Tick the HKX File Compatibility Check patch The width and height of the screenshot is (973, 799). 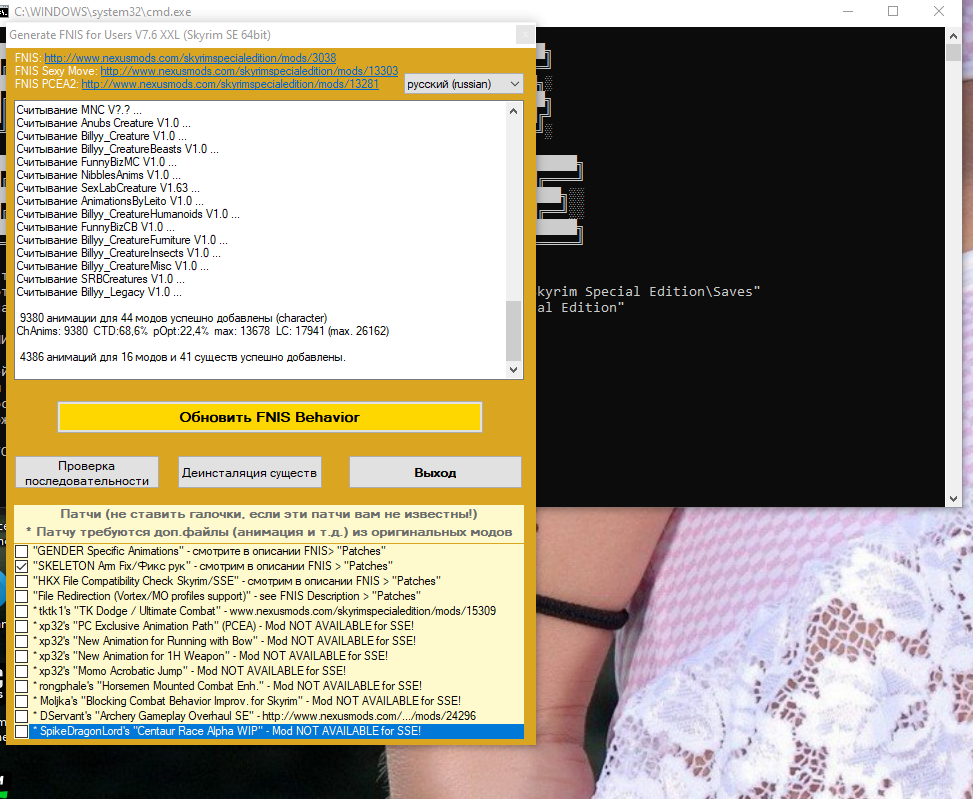click(x=22, y=581)
